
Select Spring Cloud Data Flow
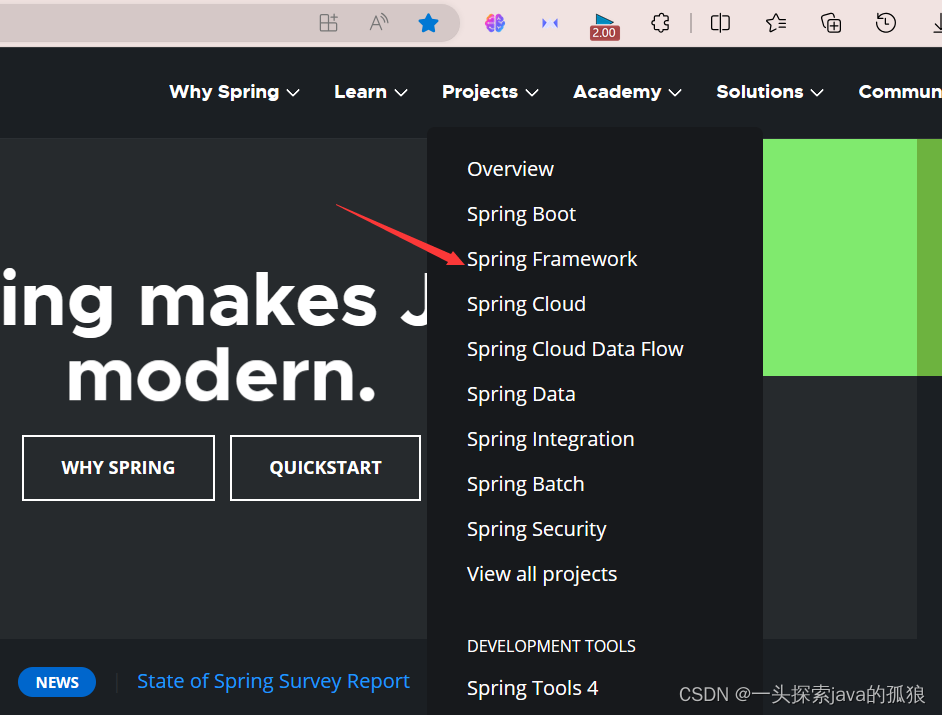point(576,350)
